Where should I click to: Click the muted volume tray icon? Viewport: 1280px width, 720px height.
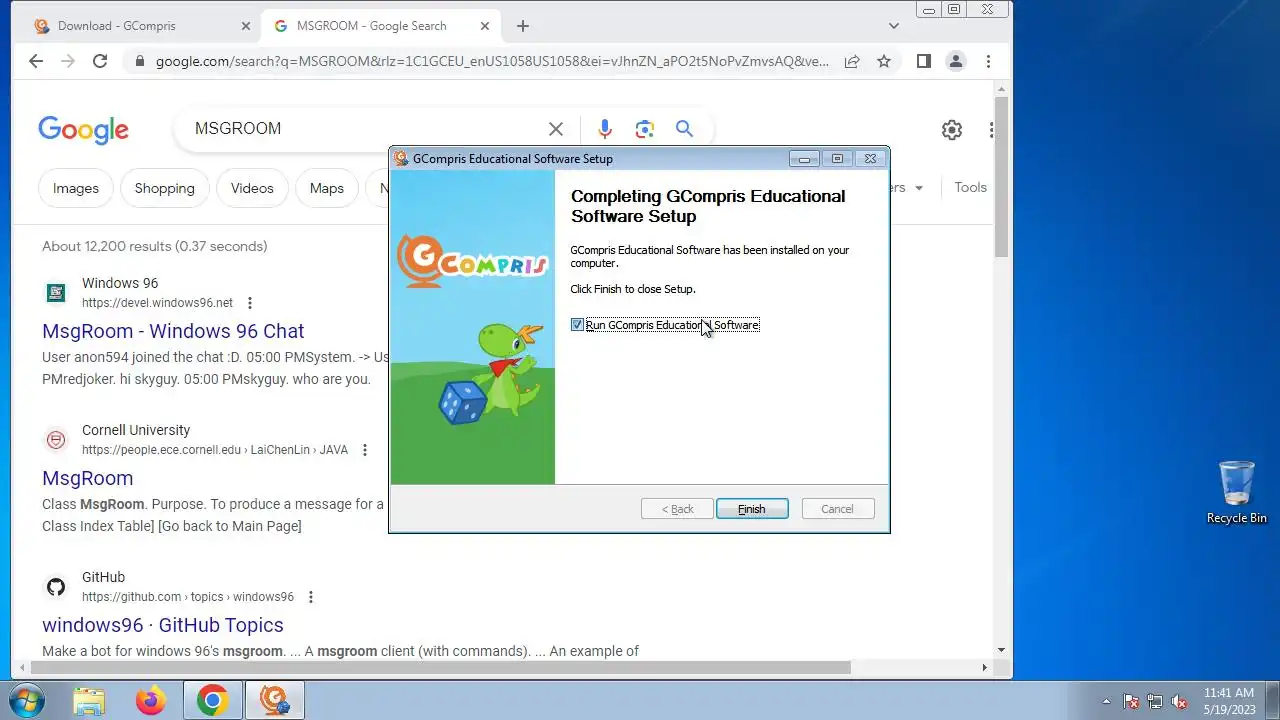pos(1179,701)
